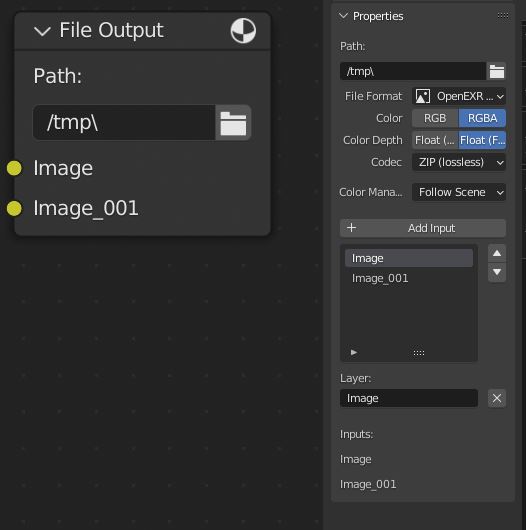Open the Color Management Follow Scene dropdown

459,192
